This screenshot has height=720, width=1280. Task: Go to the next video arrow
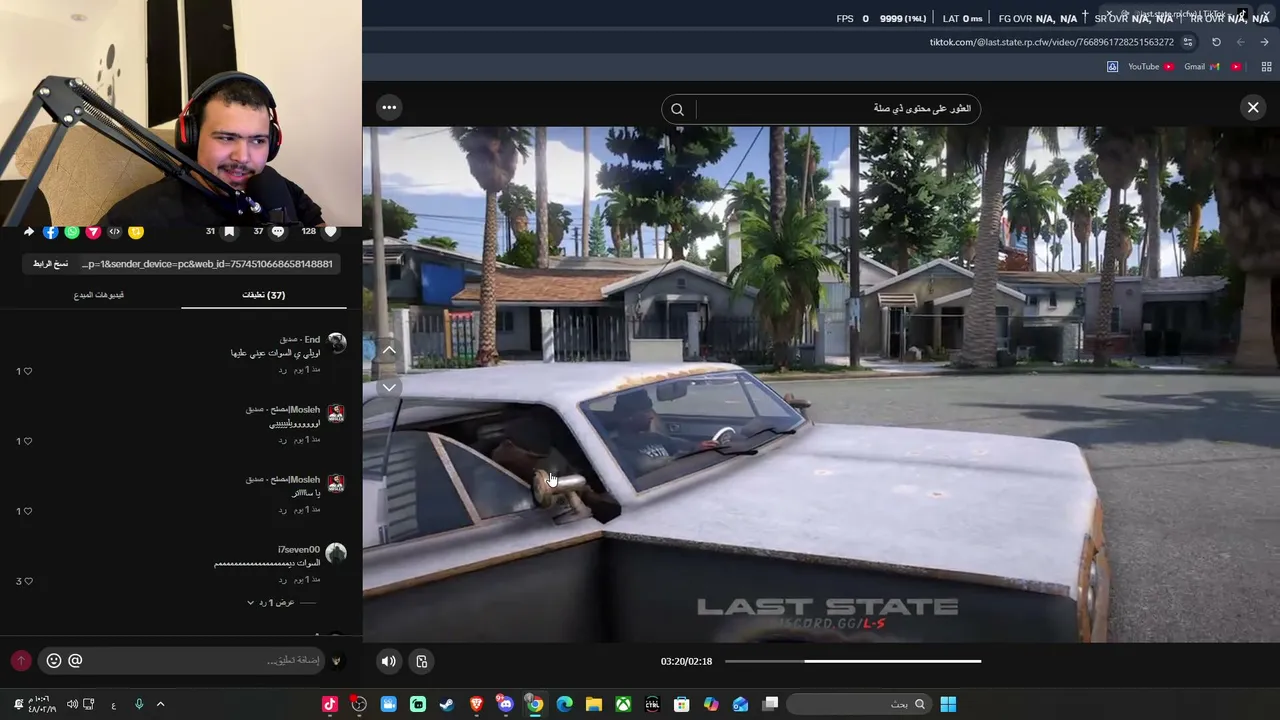click(x=389, y=387)
